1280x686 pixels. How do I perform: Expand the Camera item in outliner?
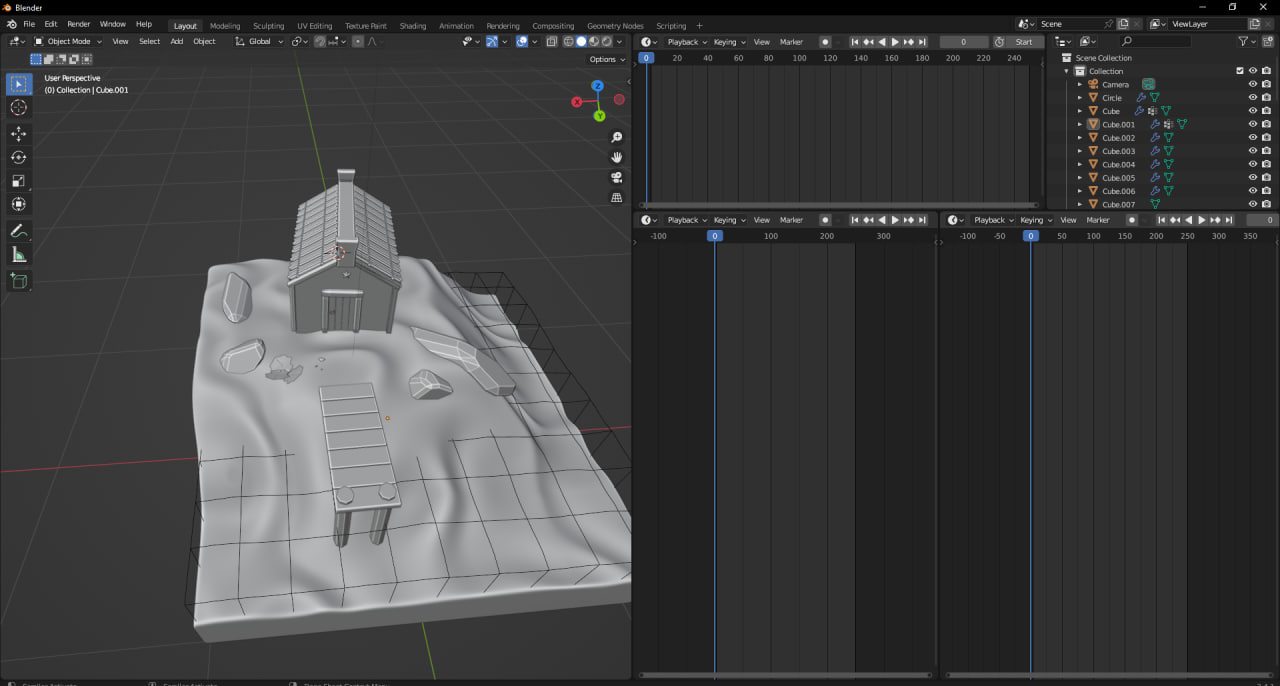[x=1080, y=84]
